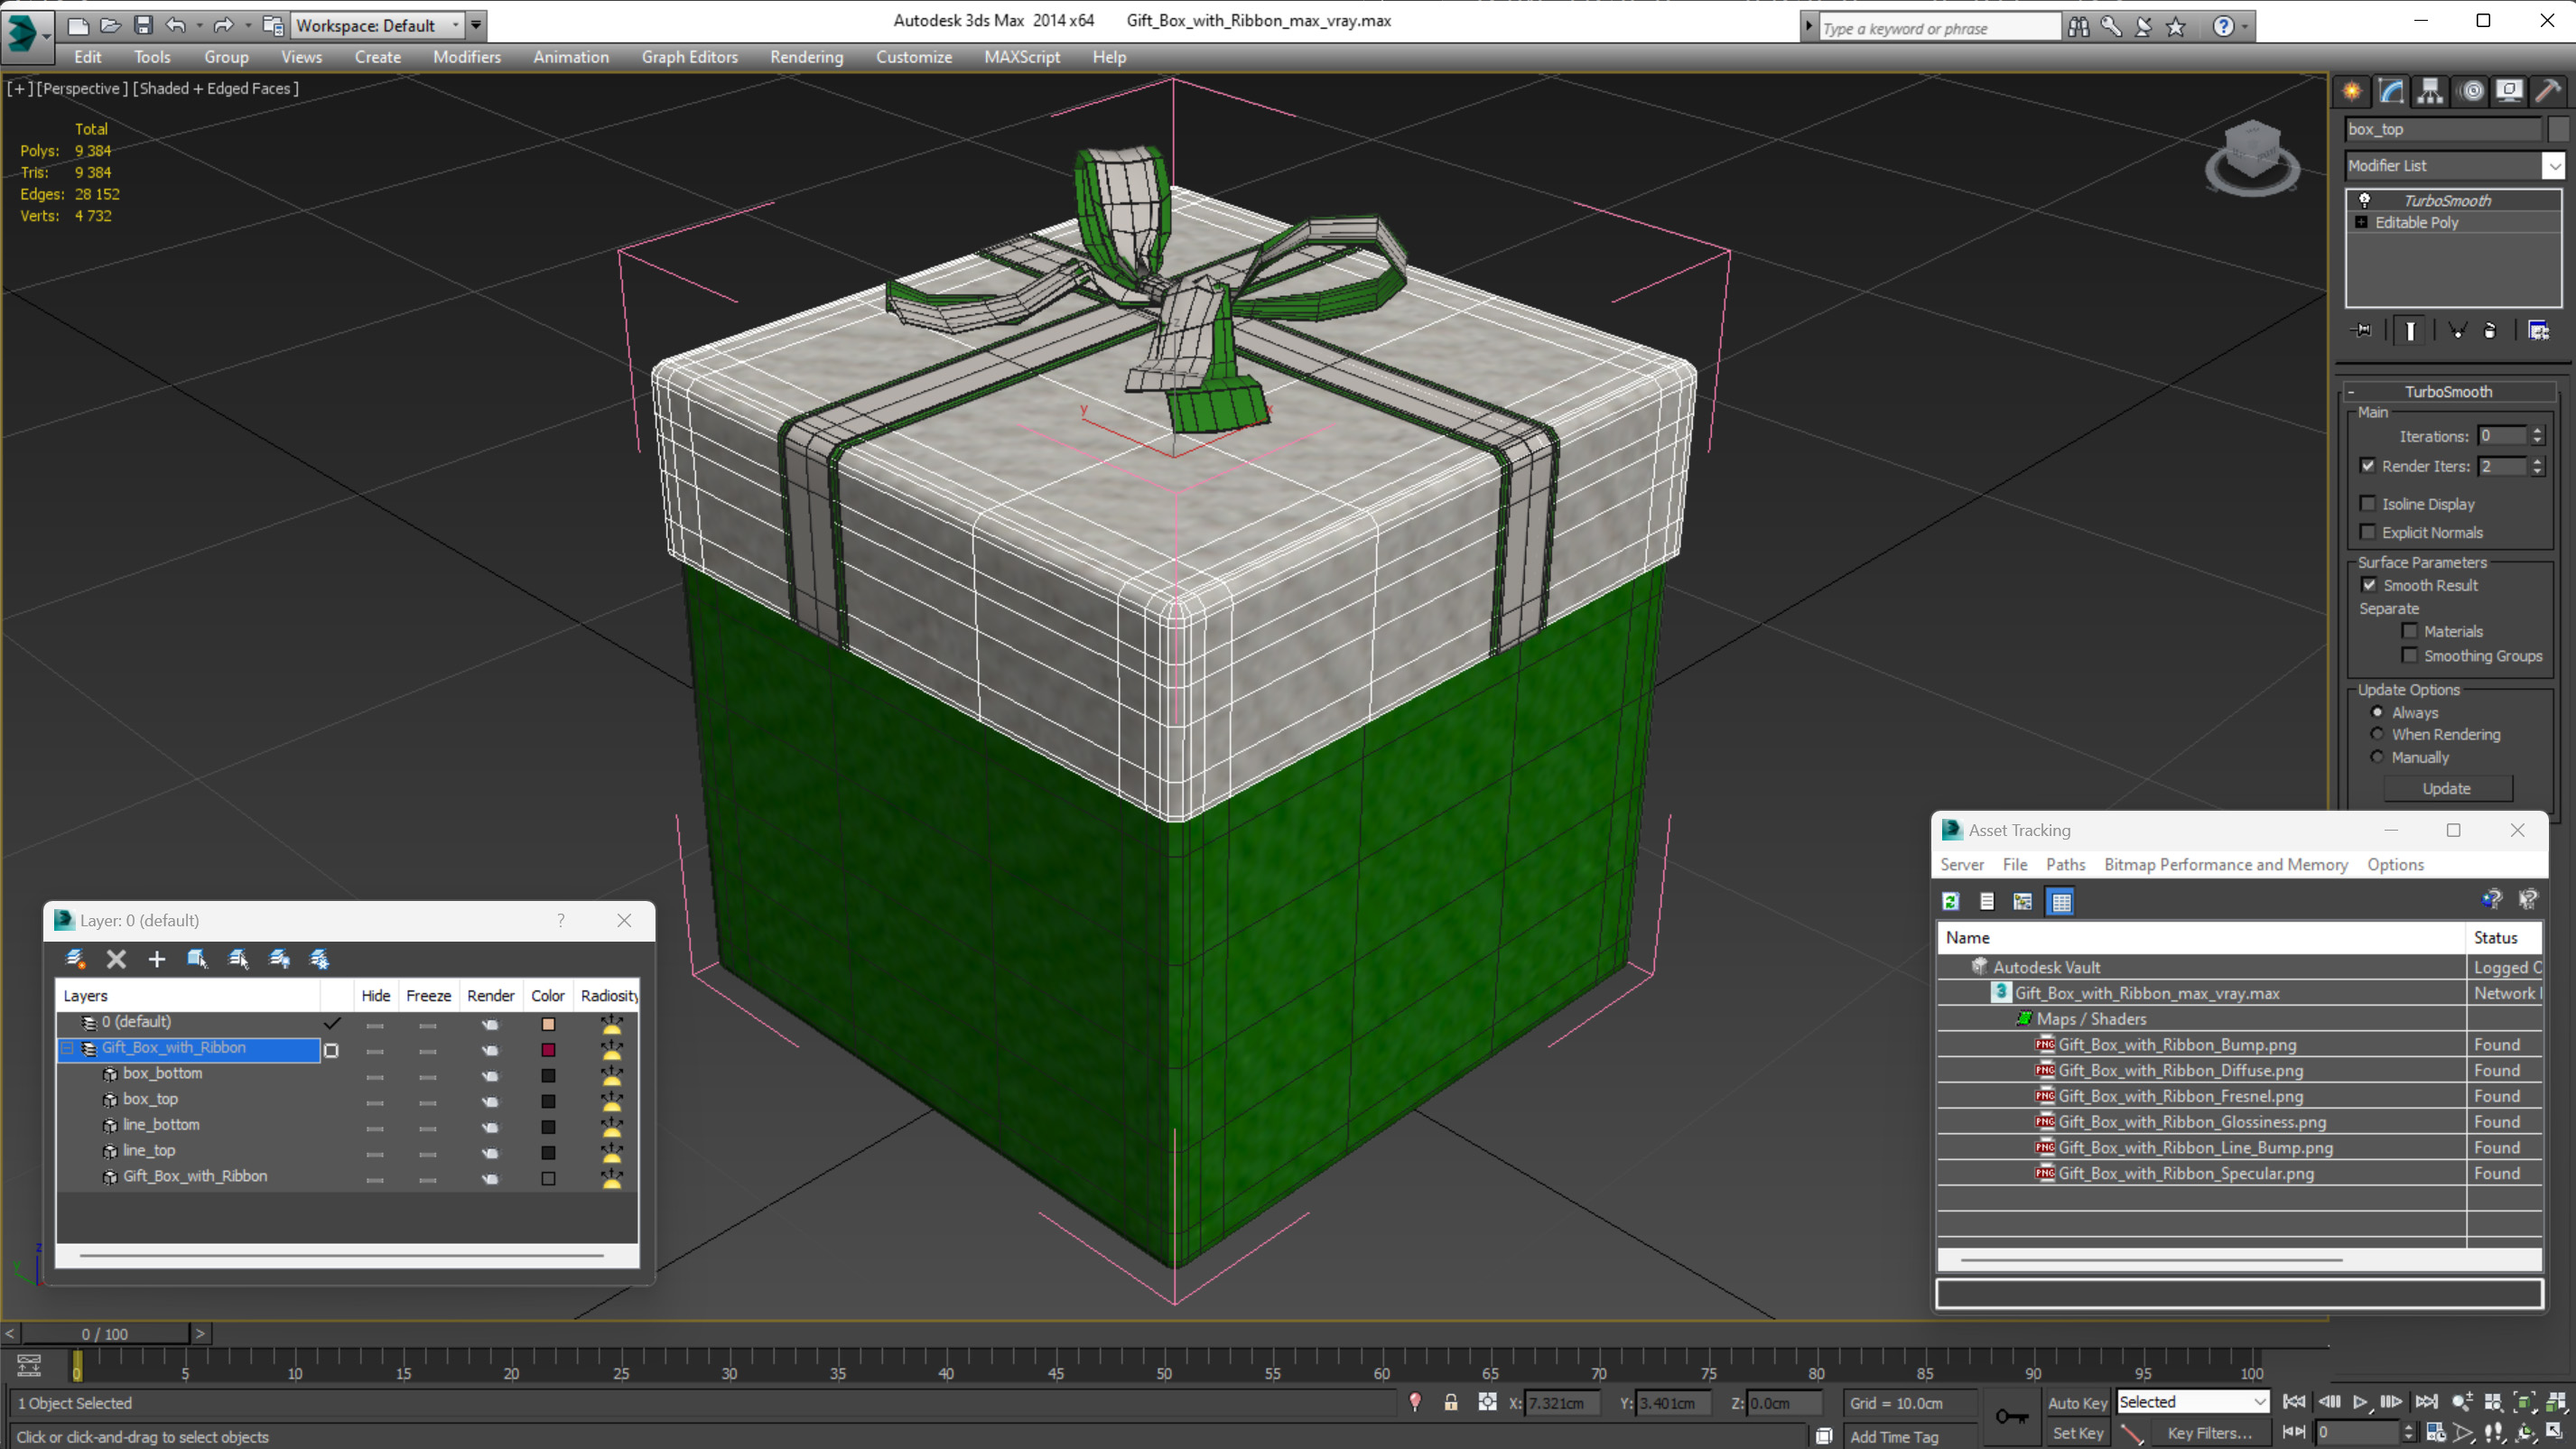Open the Graph Editors menu
The width and height of the screenshot is (2576, 1449).
pos(689,57)
